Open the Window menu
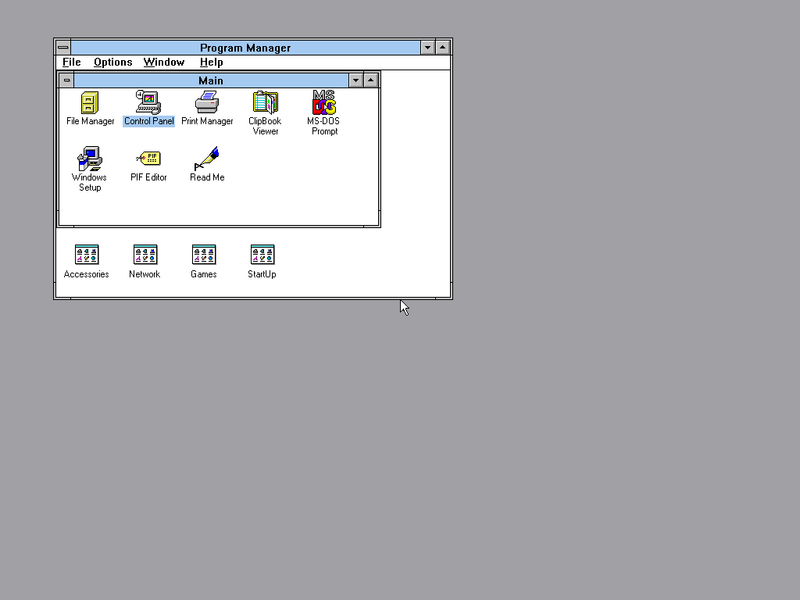Image resolution: width=800 pixels, height=600 pixels. 164,62
